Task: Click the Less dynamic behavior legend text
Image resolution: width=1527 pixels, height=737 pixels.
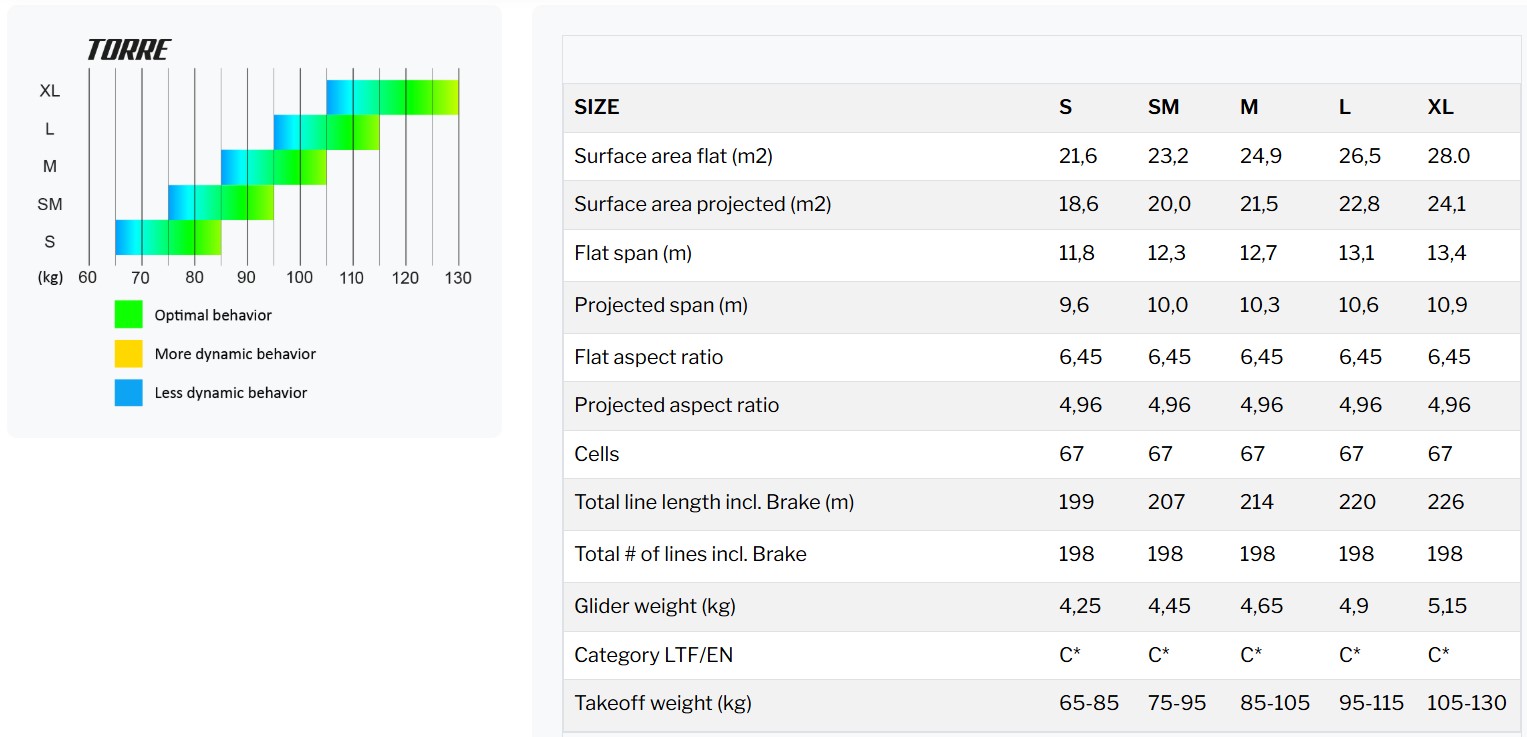Action: (231, 393)
